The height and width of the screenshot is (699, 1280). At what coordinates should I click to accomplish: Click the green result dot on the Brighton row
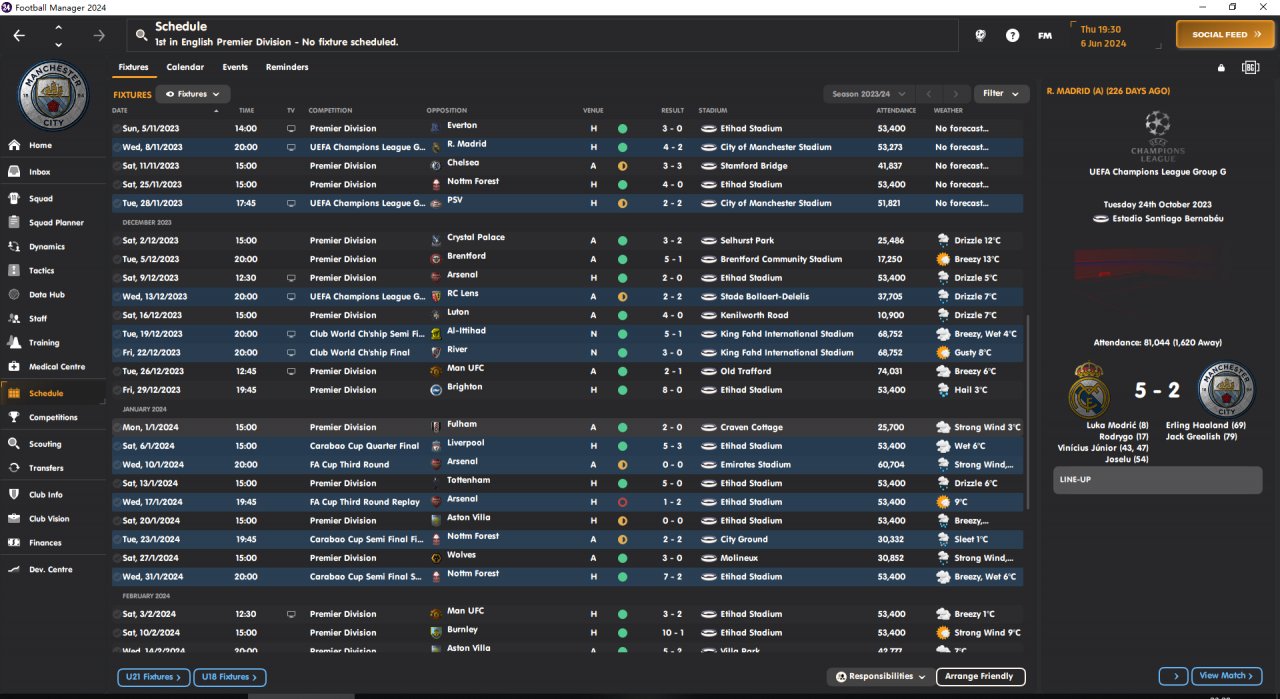click(622, 390)
